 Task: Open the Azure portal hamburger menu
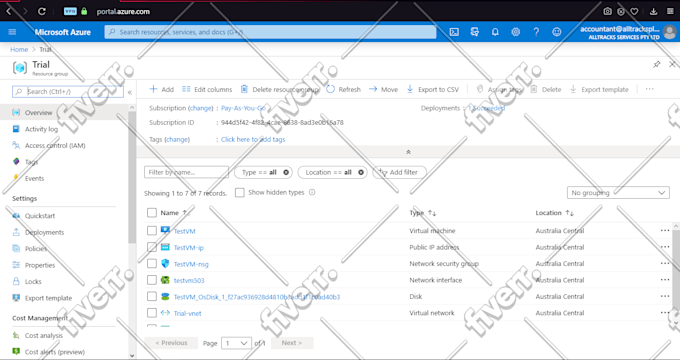12,32
